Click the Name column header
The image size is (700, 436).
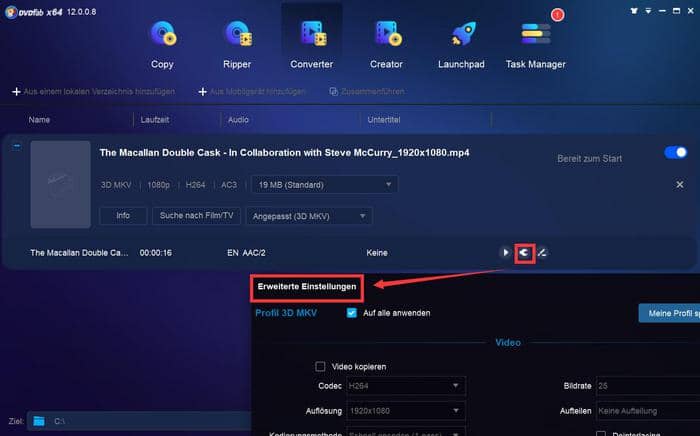pos(39,120)
